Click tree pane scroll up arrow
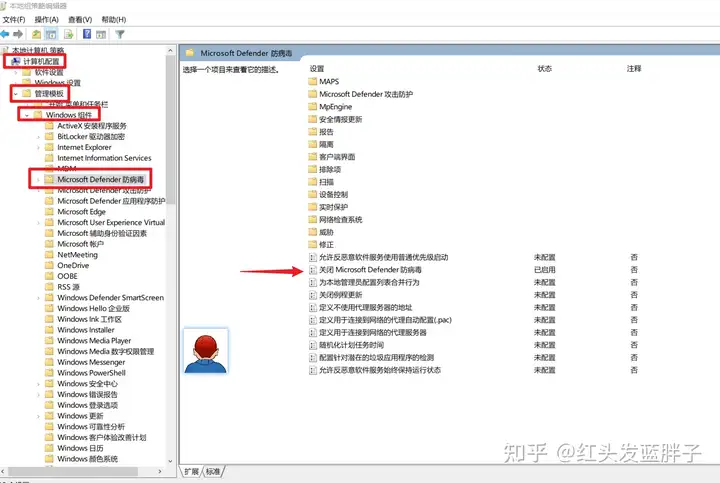This screenshot has height=483, width=720. click(x=170, y=50)
